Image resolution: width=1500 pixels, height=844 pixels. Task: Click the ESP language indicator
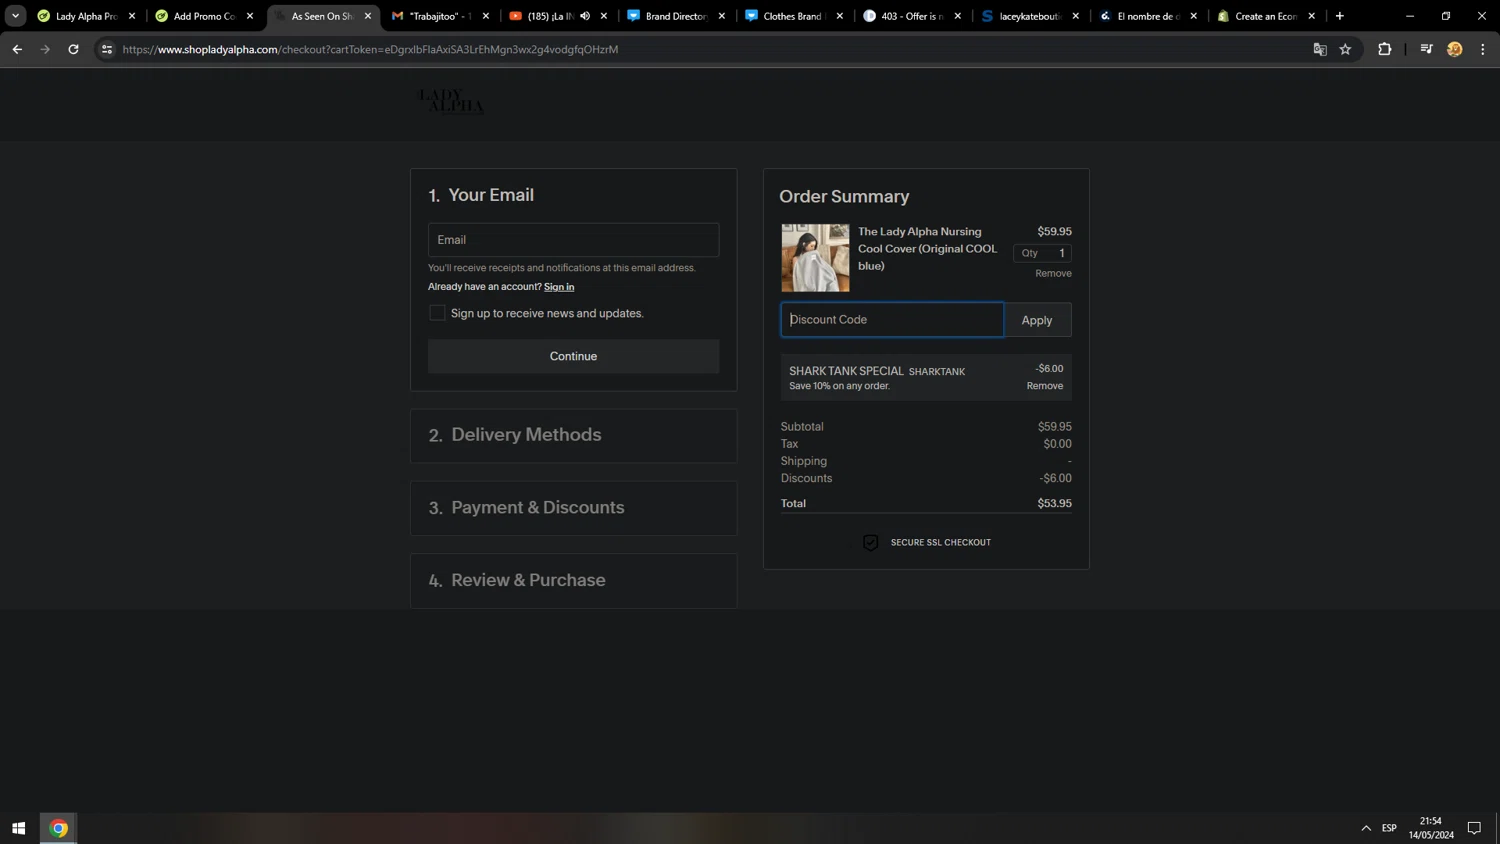[1389, 828]
